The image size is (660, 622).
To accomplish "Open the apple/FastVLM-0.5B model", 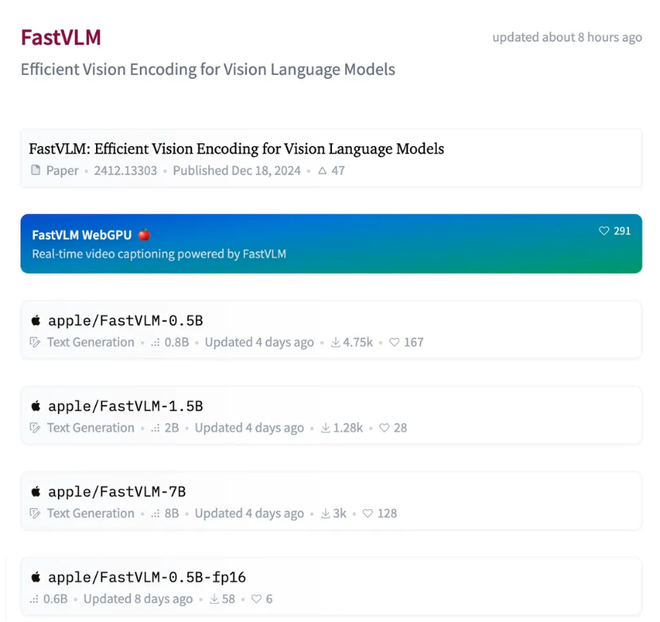I will click(x=125, y=321).
